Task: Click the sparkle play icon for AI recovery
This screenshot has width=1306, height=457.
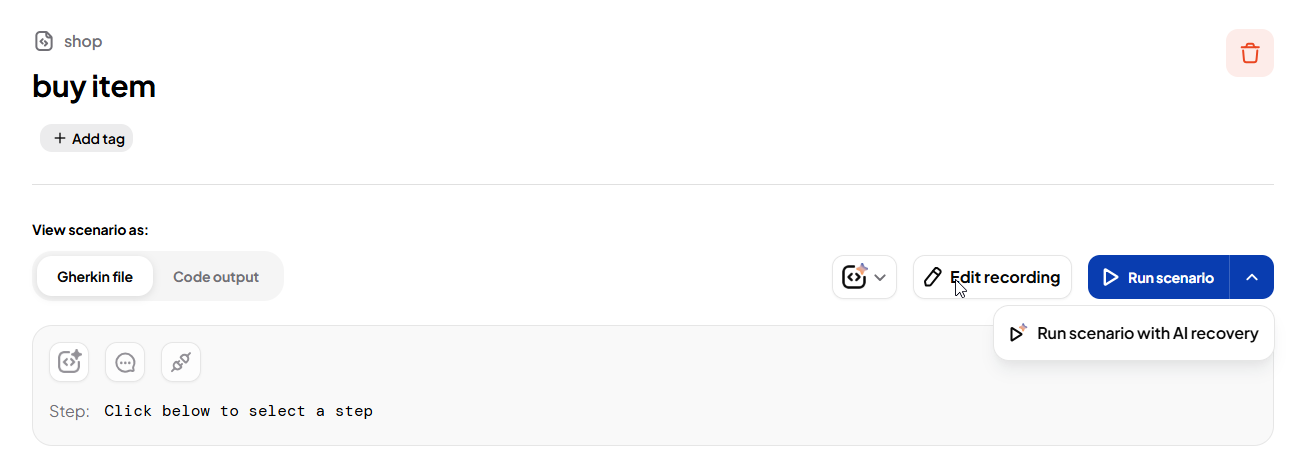Action: (1018, 333)
